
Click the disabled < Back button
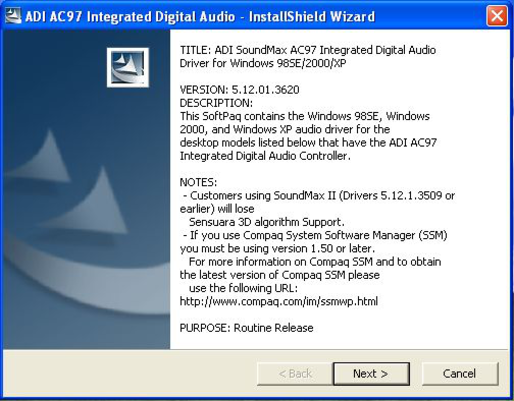click(295, 374)
